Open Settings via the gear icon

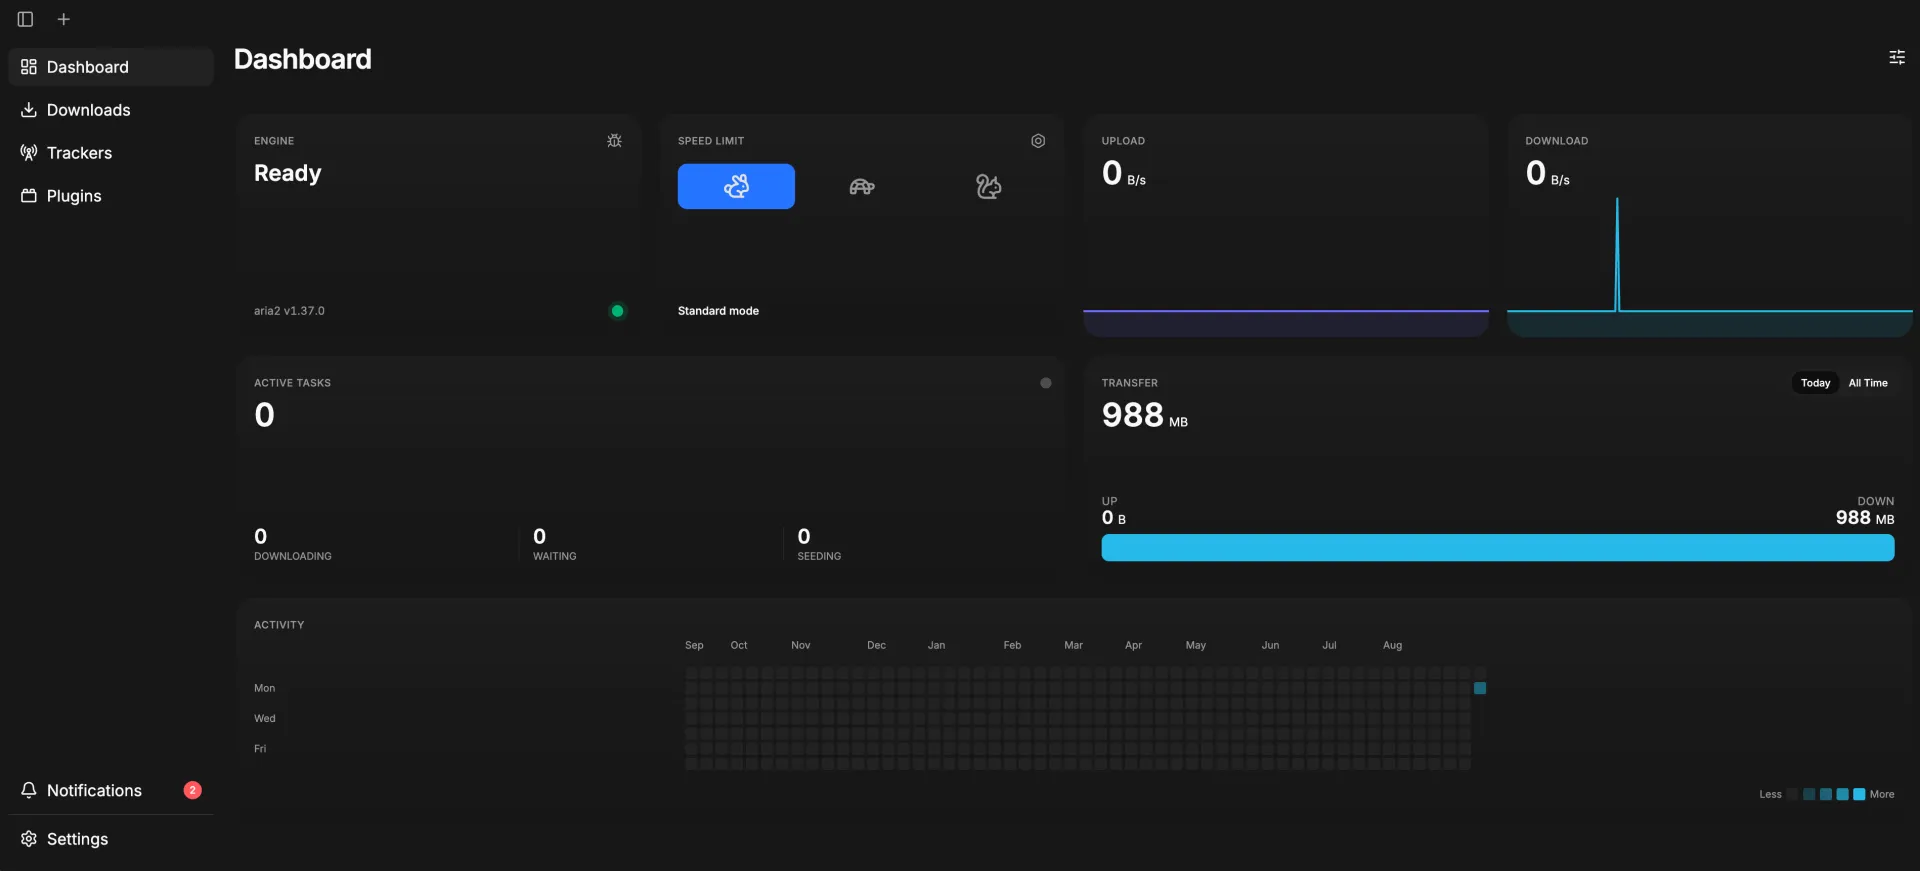click(x=29, y=839)
